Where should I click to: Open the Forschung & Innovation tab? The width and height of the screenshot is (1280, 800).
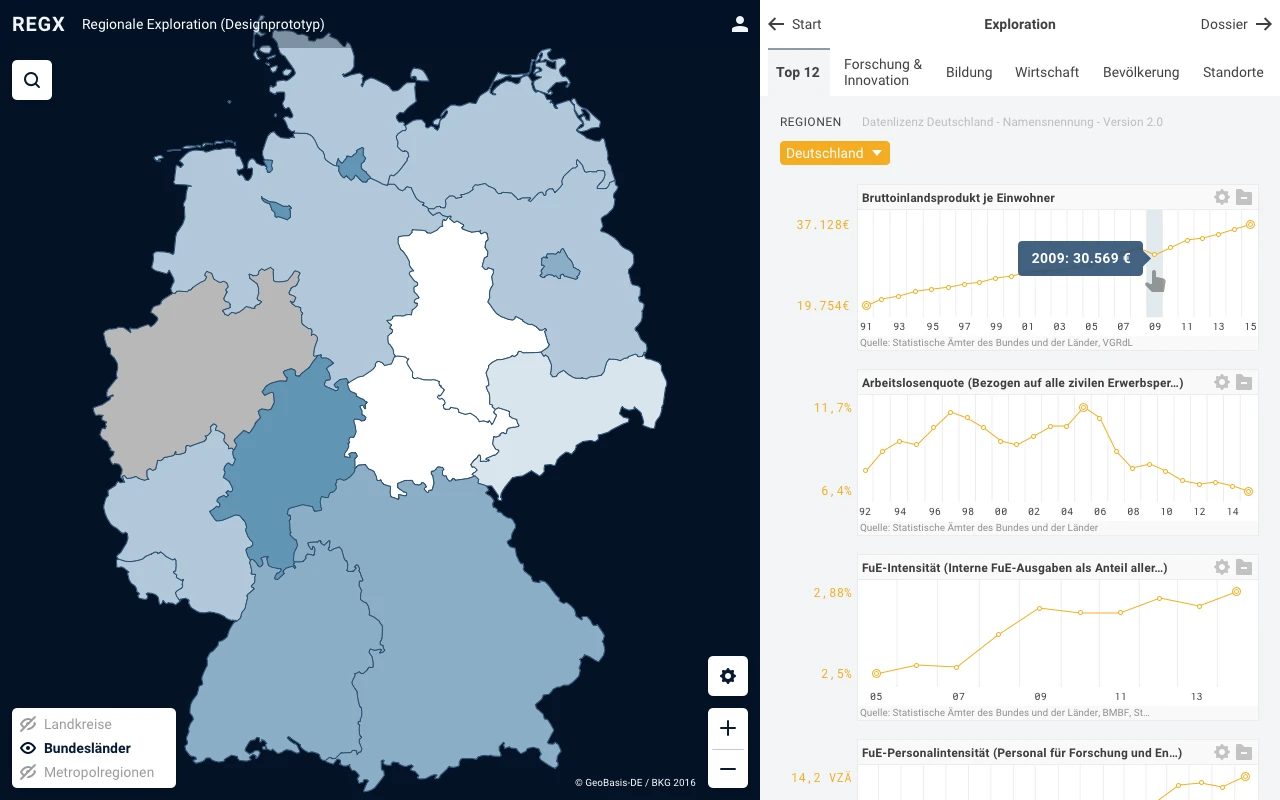click(x=883, y=72)
